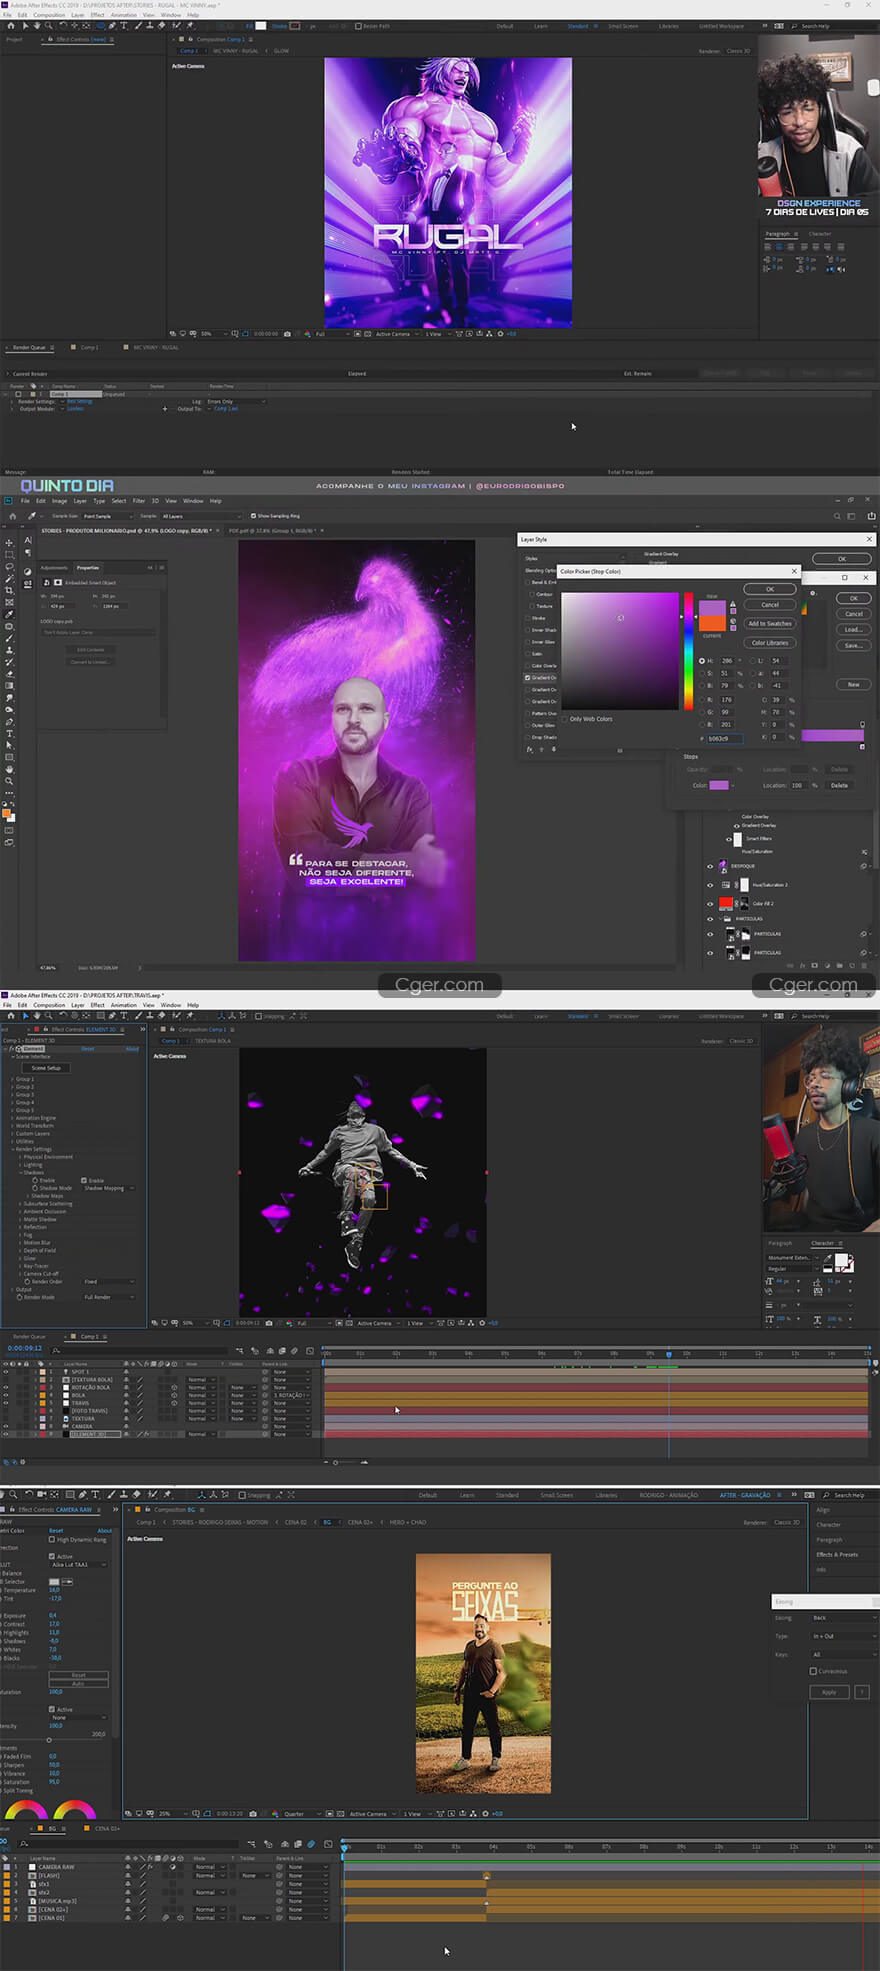The image size is (880, 1971).
Task: Expand Group 1 in Element 3D controls
Action: click(12, 1079)
